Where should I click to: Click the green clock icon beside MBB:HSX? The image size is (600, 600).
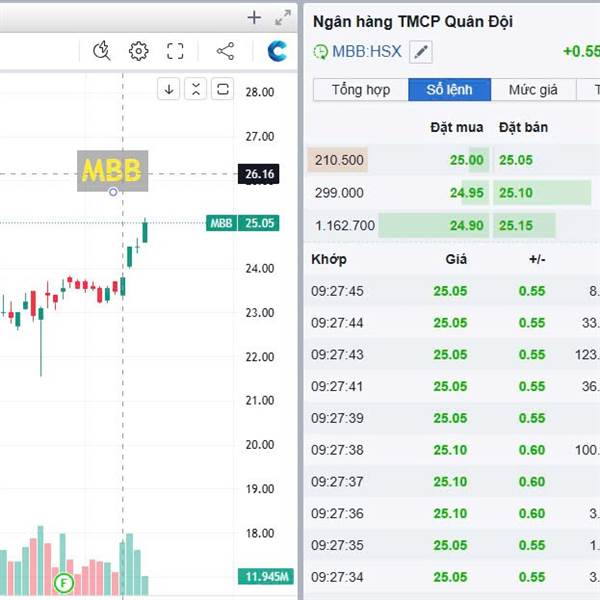tap(321, 52)
